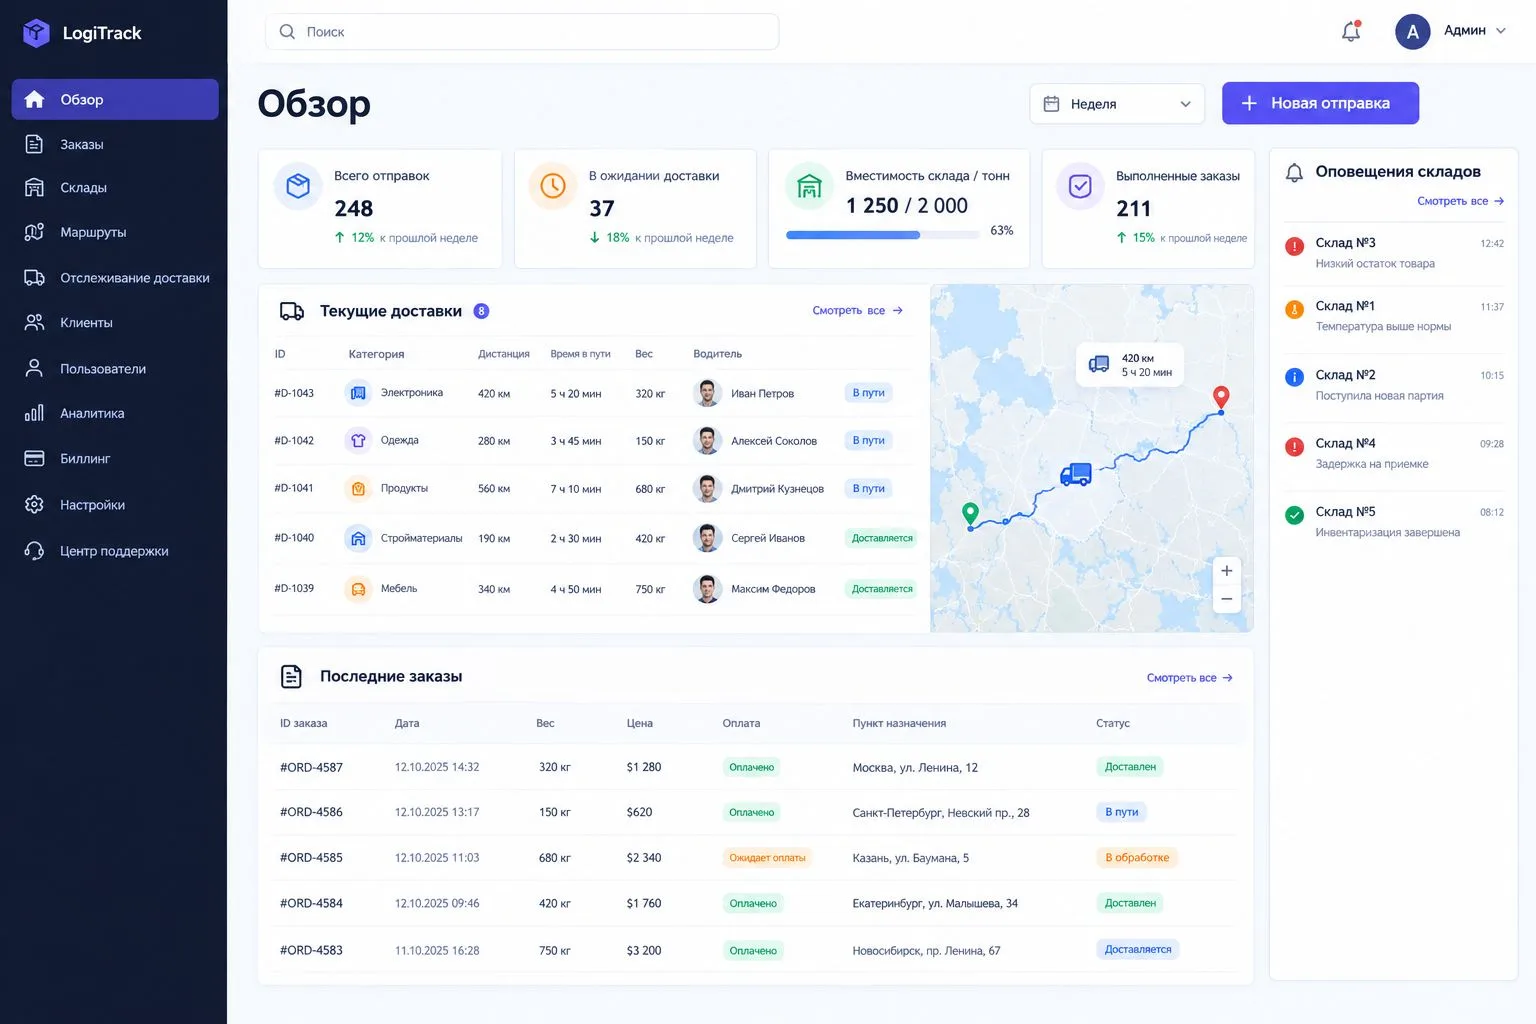Click the completed orders checkmark icon
This screenshot has width=1536, height=1024.
(1080, 186)
